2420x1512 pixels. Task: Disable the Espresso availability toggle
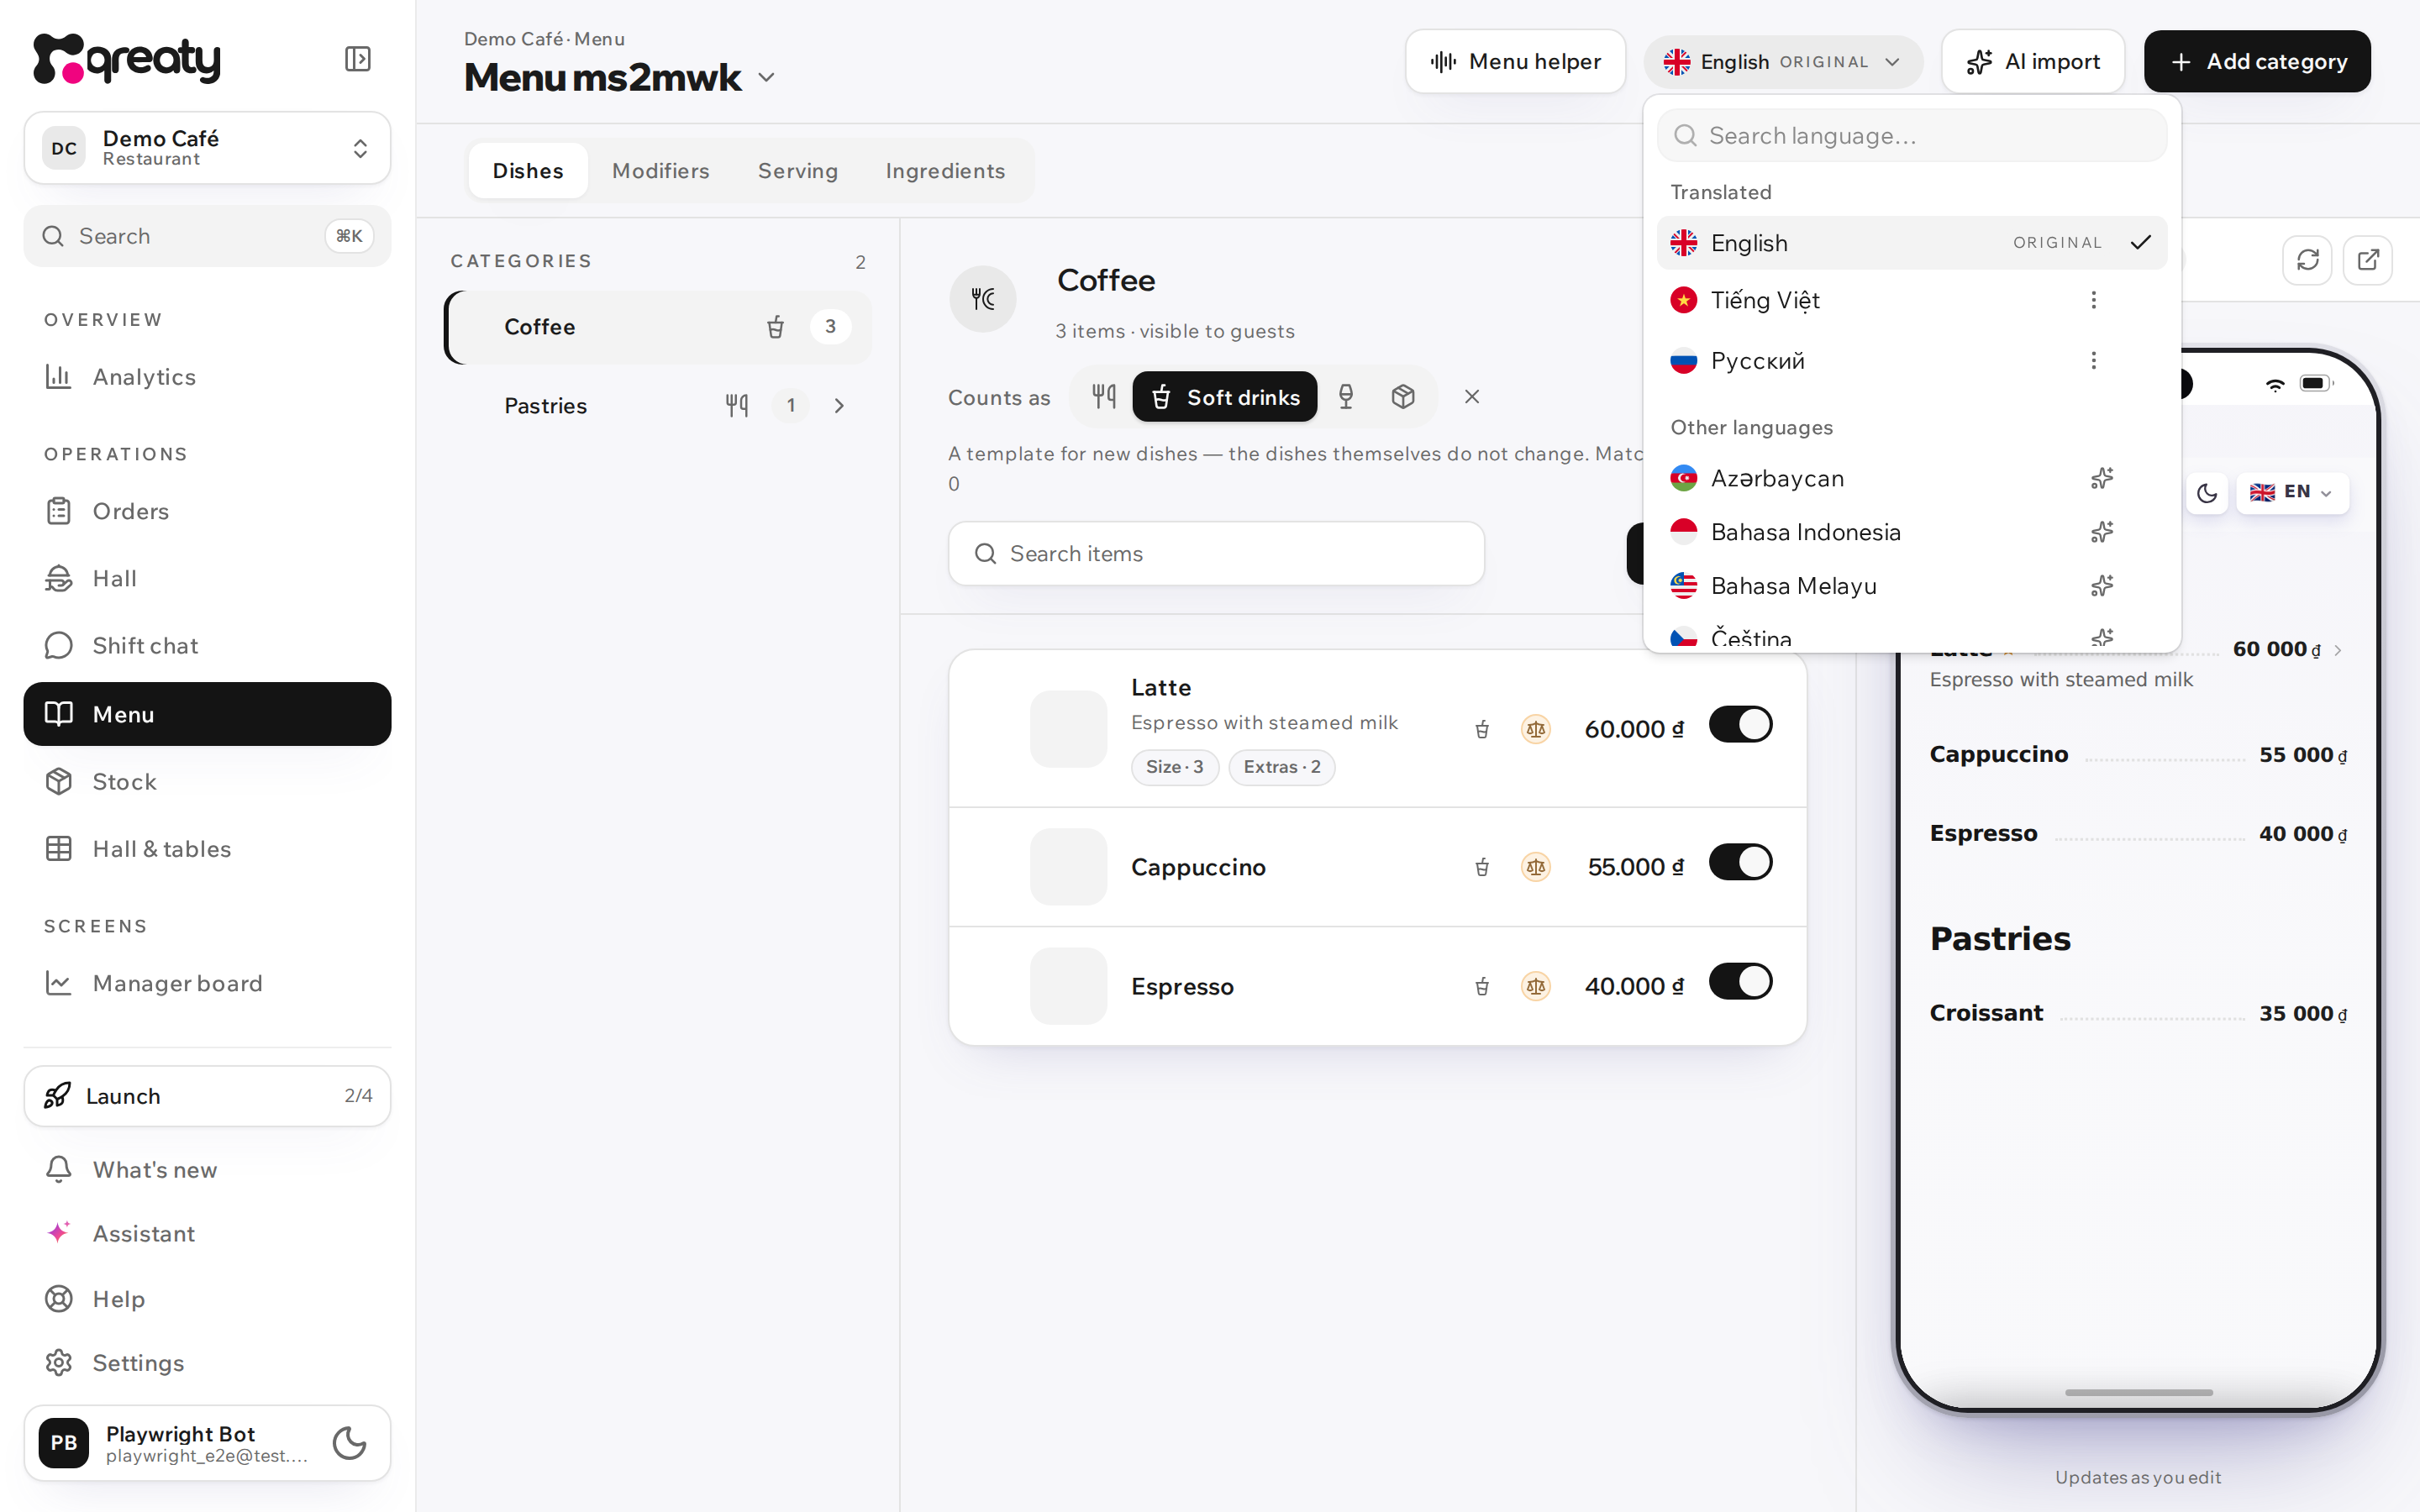point(1740,981)
